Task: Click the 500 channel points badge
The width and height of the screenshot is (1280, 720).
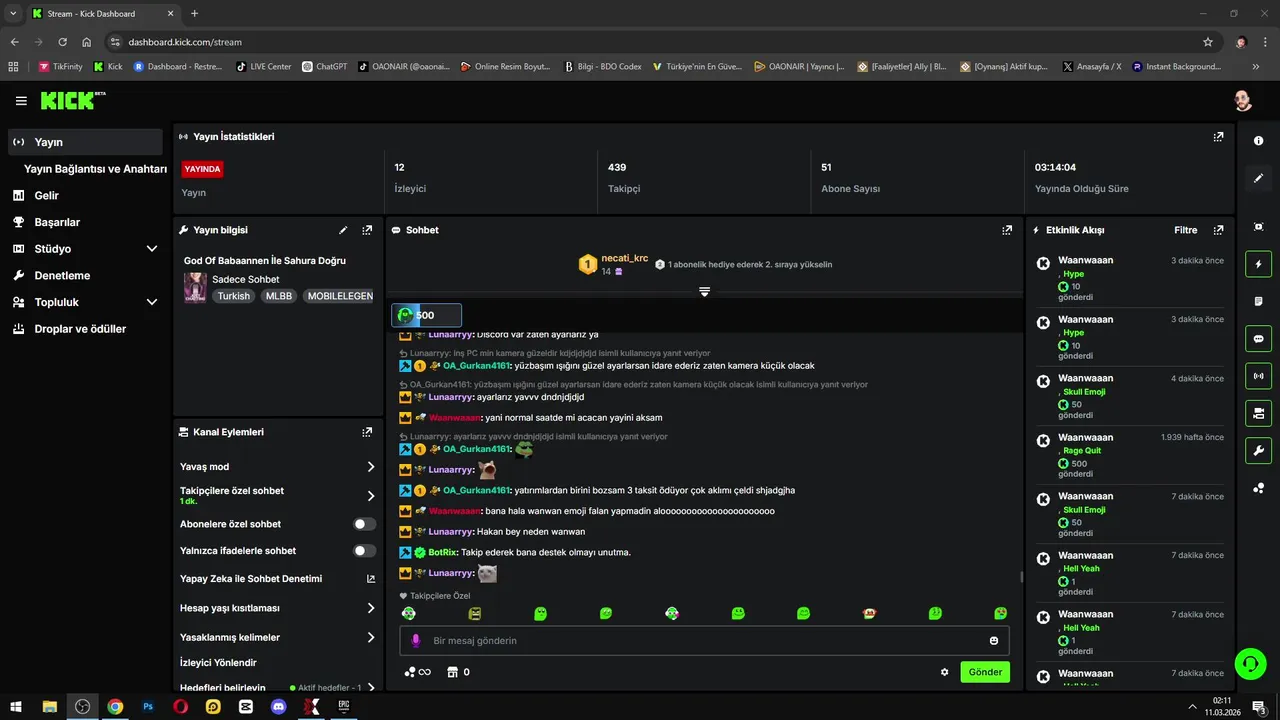Action: click(426, 315)
